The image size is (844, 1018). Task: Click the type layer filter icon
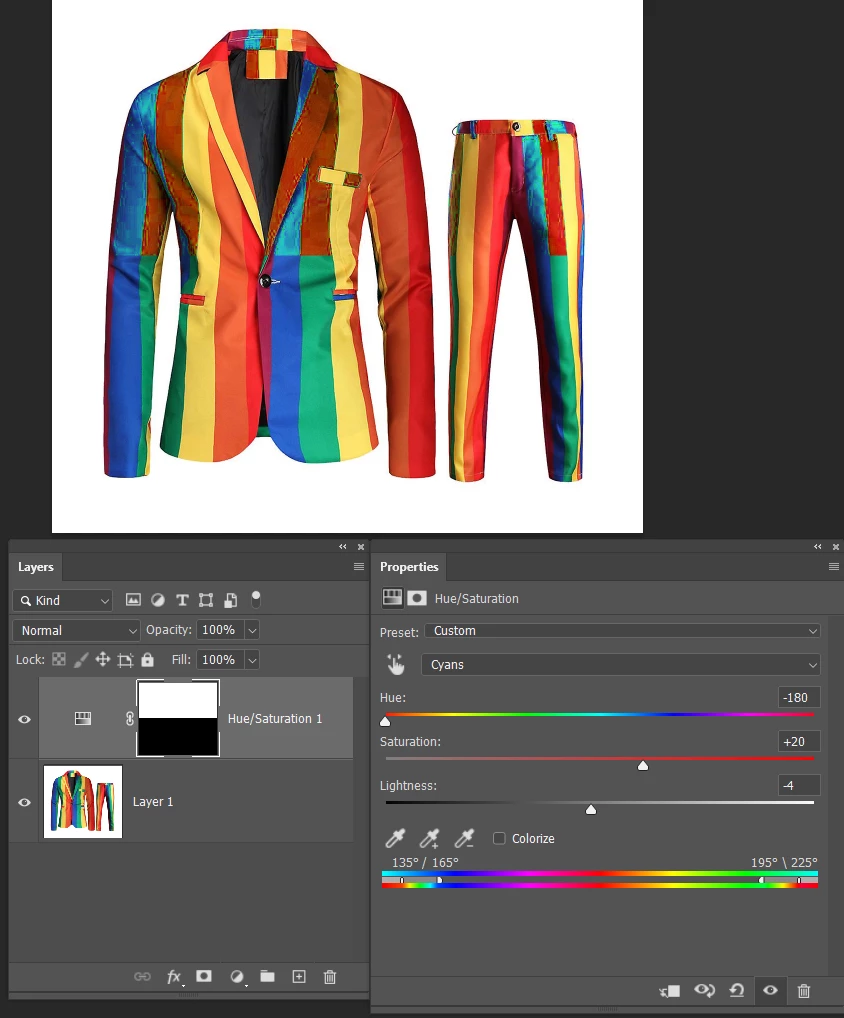182,600
